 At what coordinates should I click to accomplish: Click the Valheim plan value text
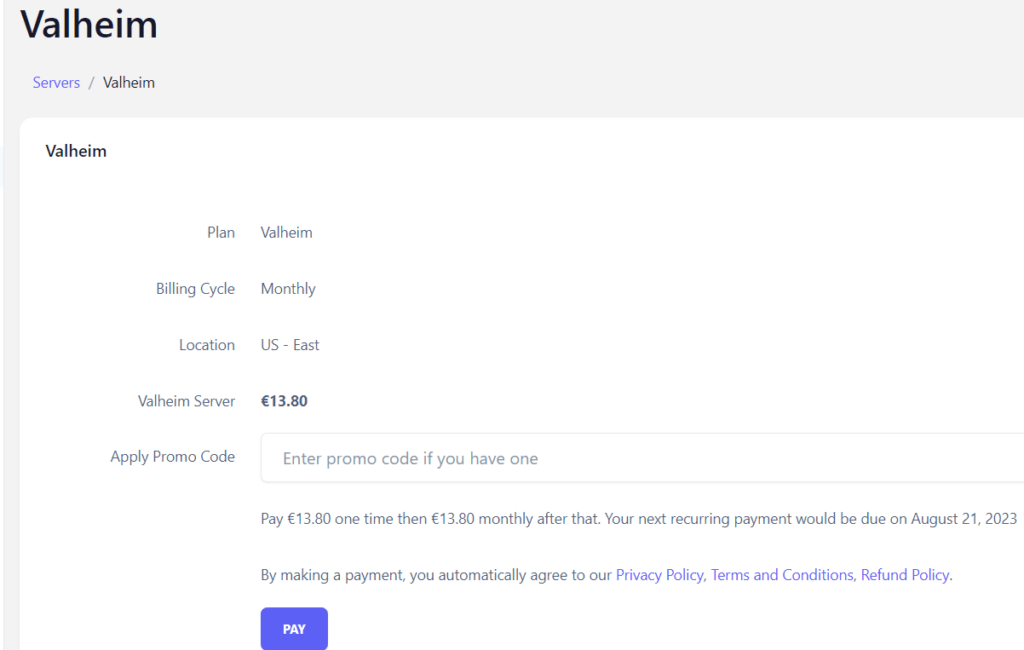[286, 233]
